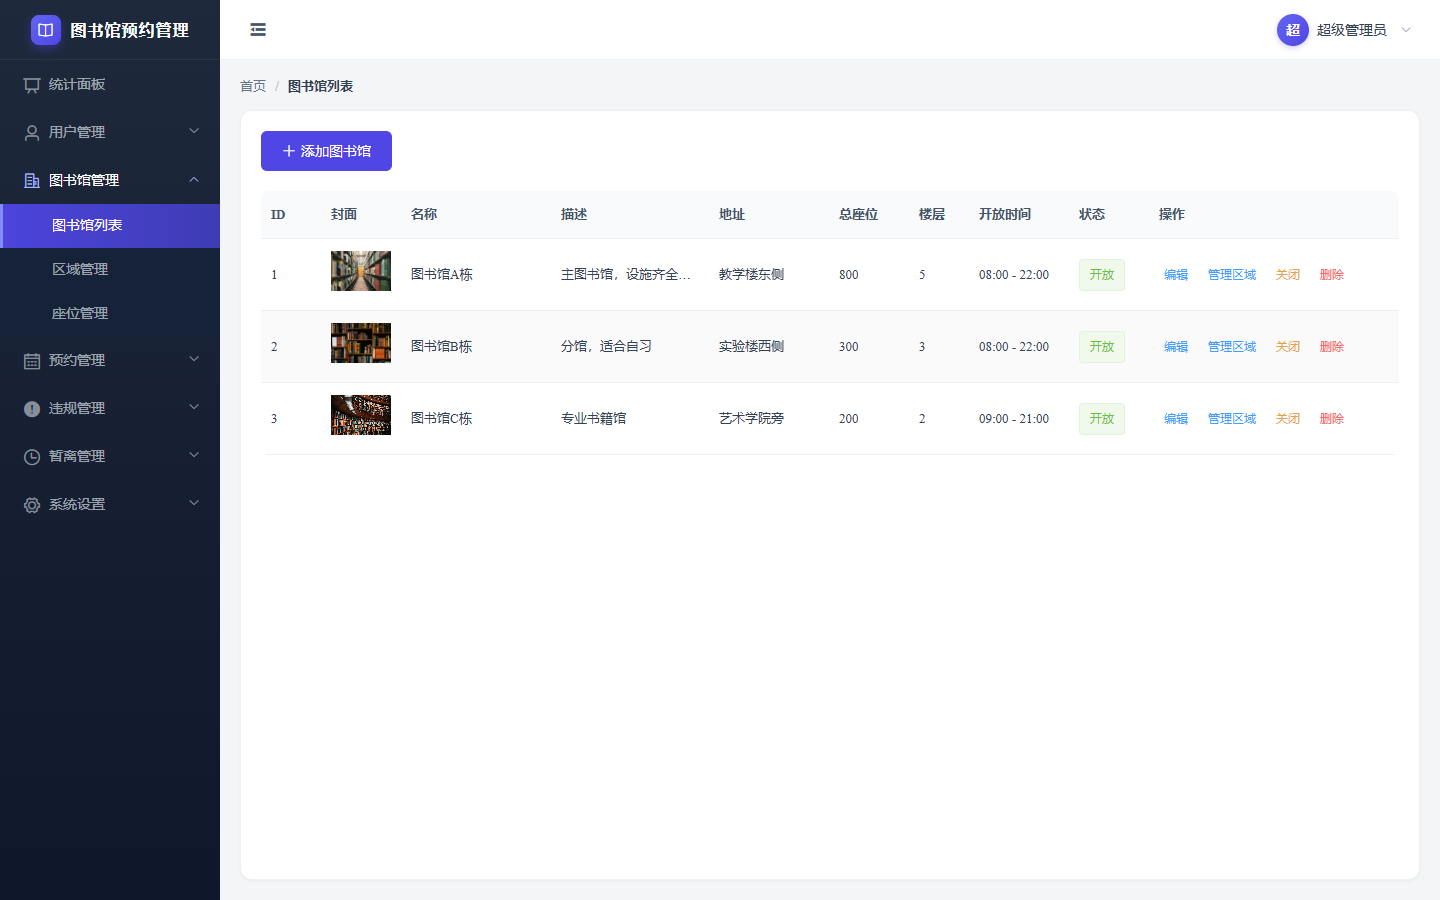Viewport: 1440px width, 900px height.
Task: Expand the 预约管理 submenu chevron
Action: pyautogui.click(x=194, y=359)
